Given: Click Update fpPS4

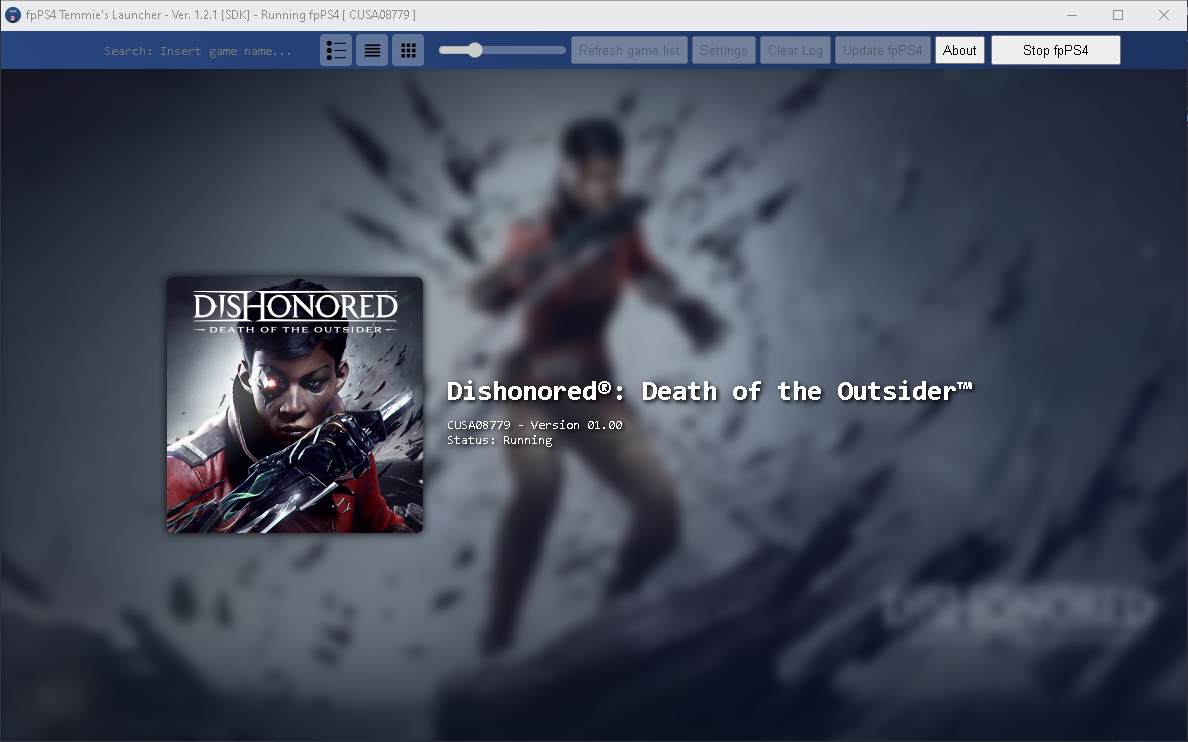Looking at the screenshot, I should click(x=882, y=49).
